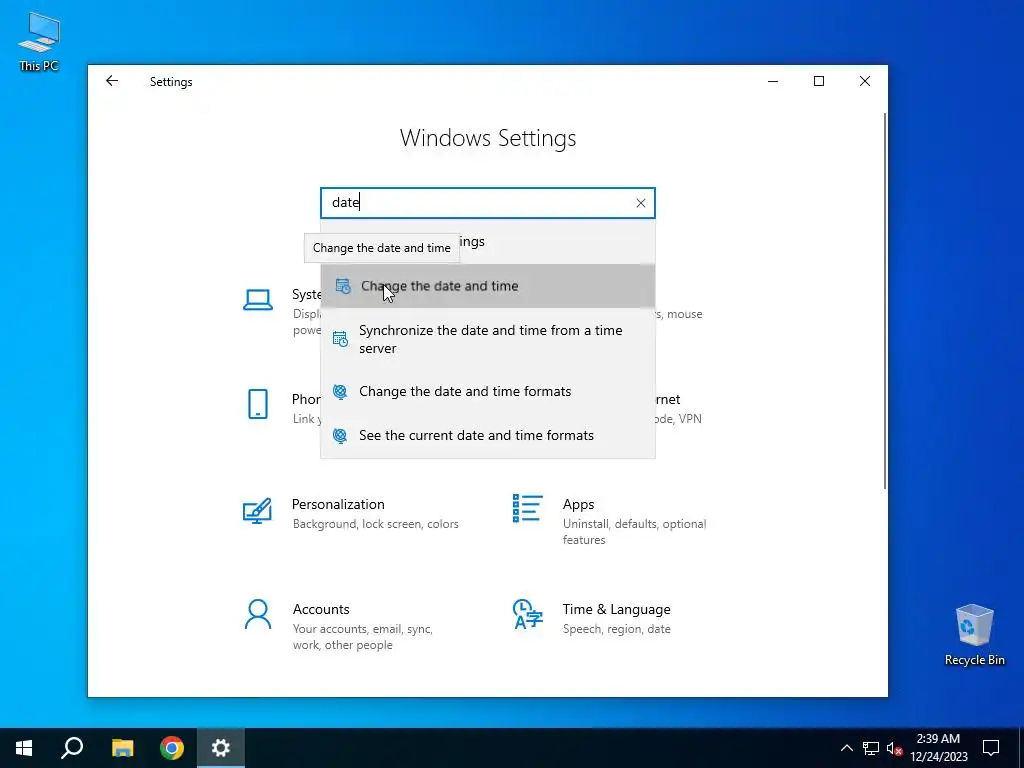
Task: Open System settings laptop icon
Action: (258, 300)
